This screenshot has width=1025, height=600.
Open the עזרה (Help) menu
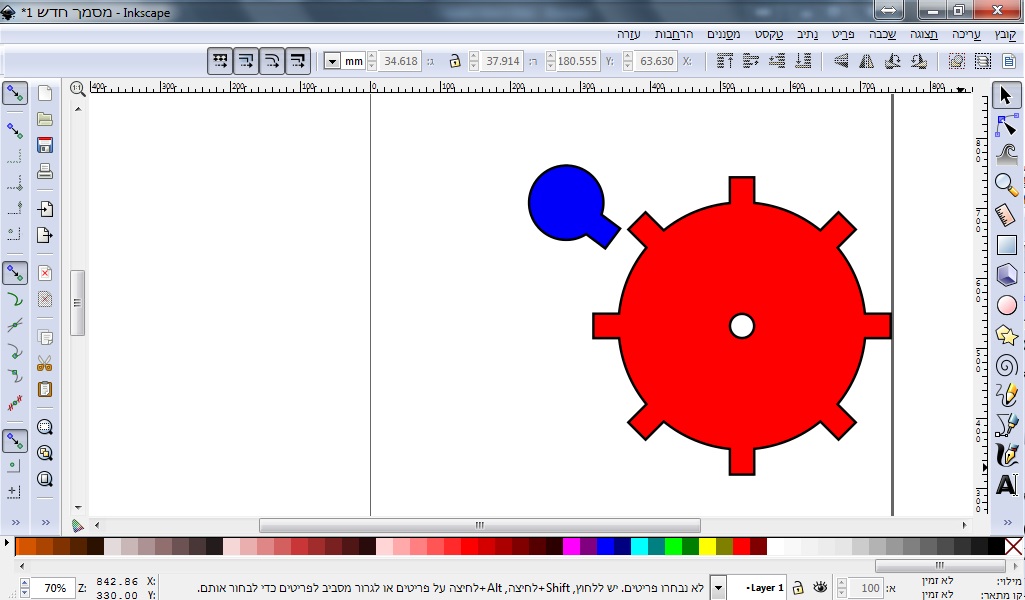pyautogui.click(x=628, y=34)
